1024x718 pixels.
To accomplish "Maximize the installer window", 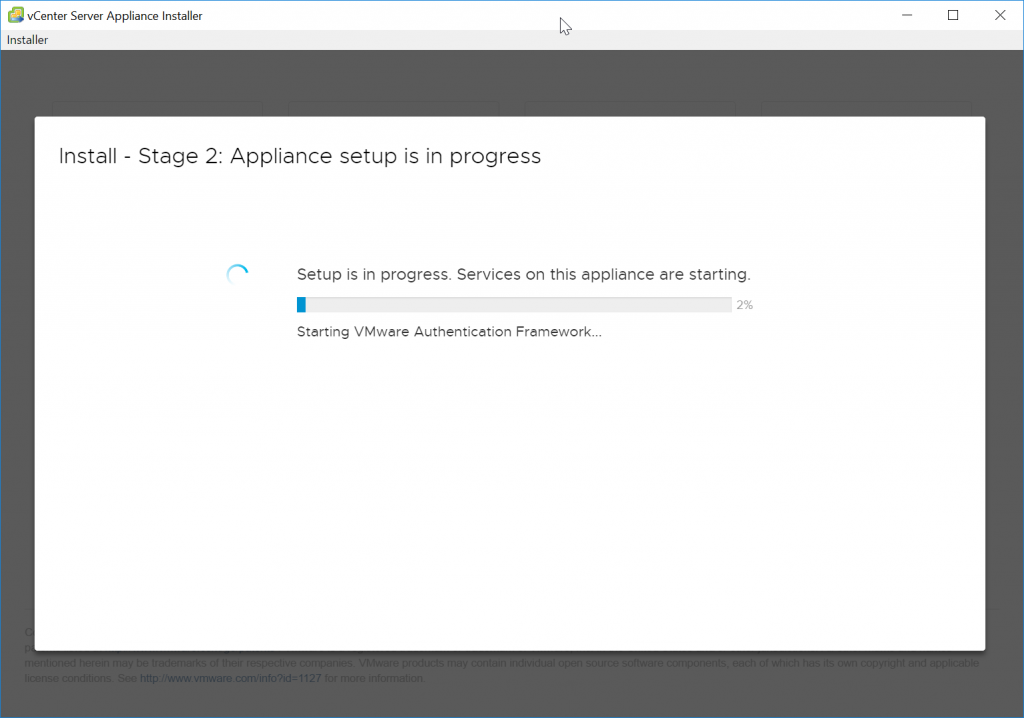I will point(953,15).
